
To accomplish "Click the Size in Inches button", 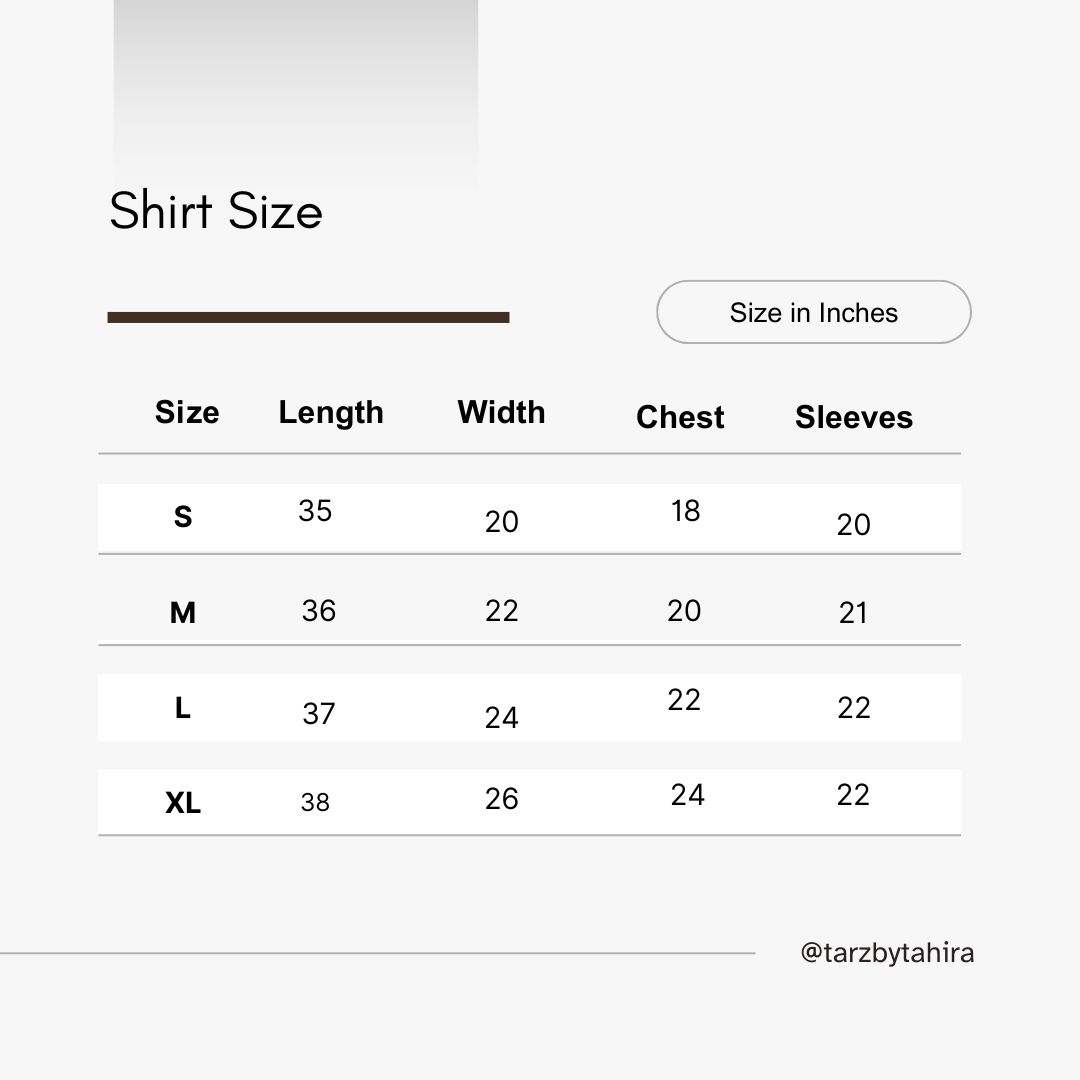I will tap(813, 312).
